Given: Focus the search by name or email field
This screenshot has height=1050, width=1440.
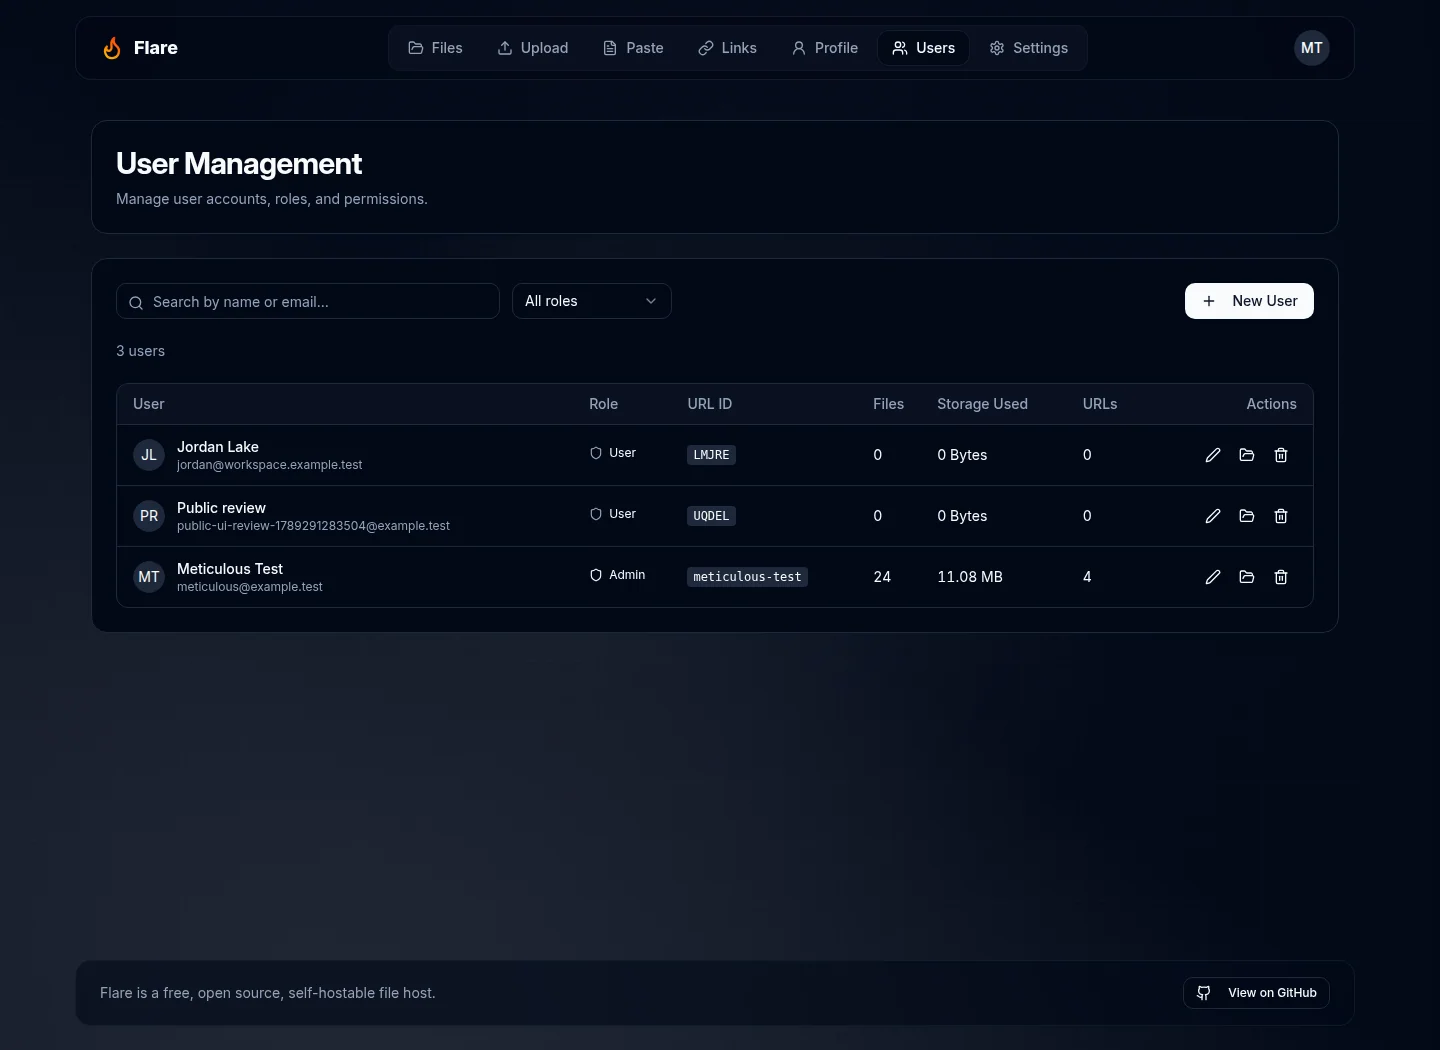Looking at the screenshot, I should [x=308, y=301].
